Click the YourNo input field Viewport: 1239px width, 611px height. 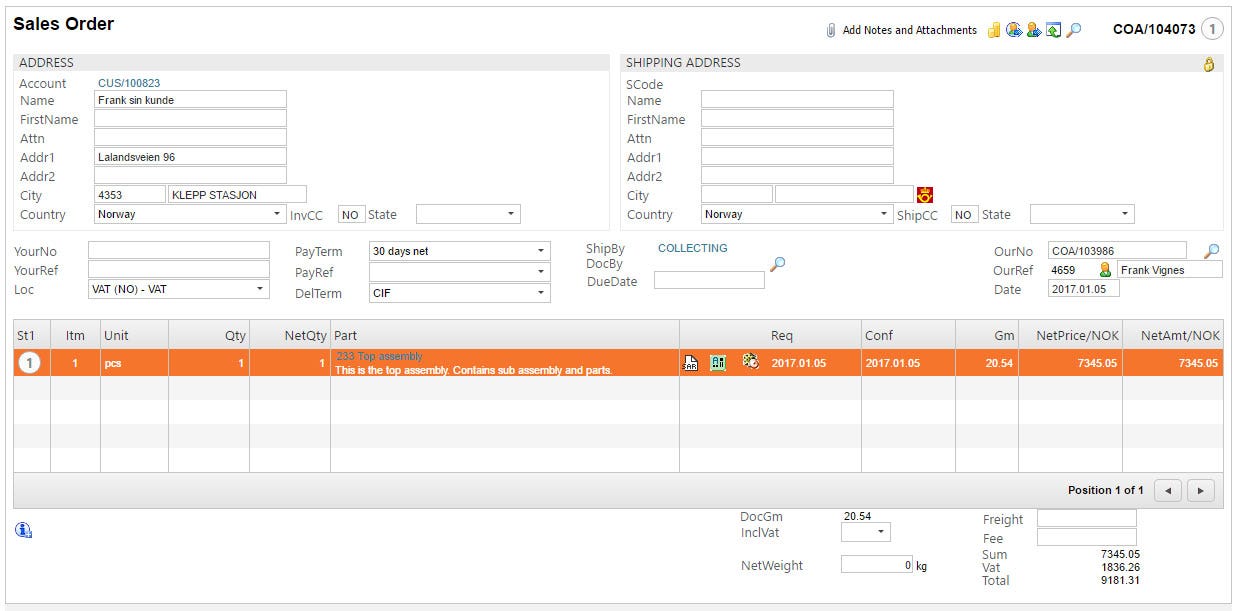[179, 250]
